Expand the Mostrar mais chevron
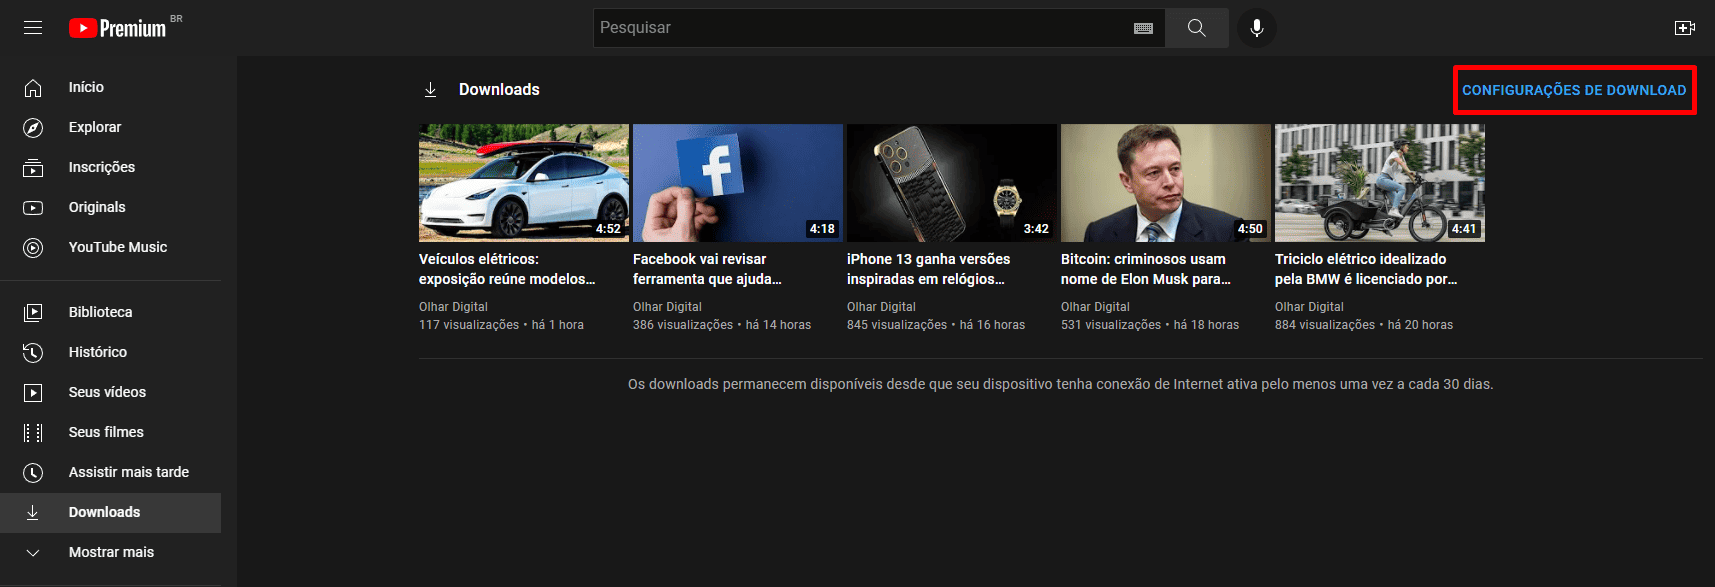 [33, 553]
